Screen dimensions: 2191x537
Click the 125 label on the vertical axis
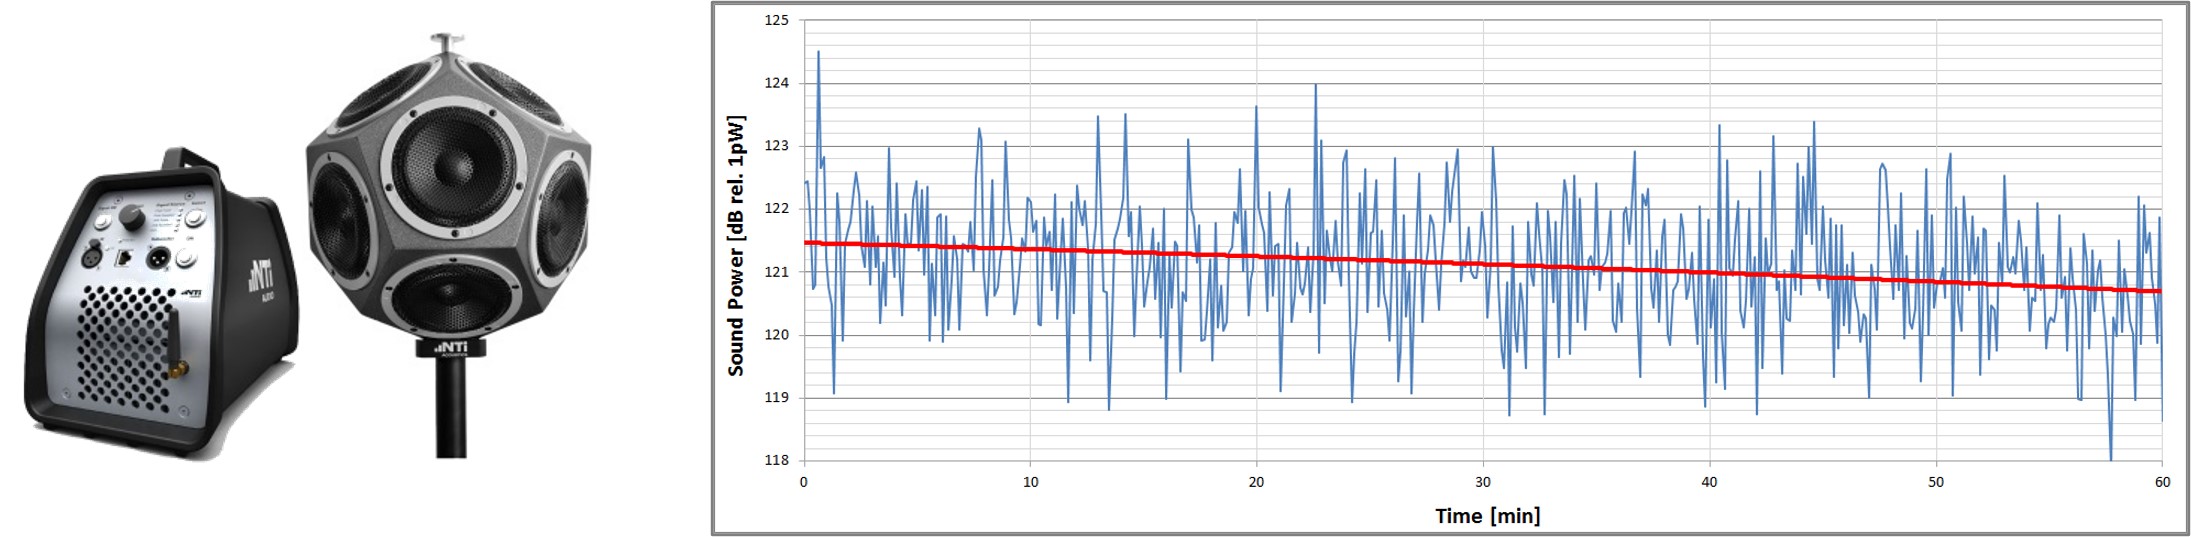[776, 20]
